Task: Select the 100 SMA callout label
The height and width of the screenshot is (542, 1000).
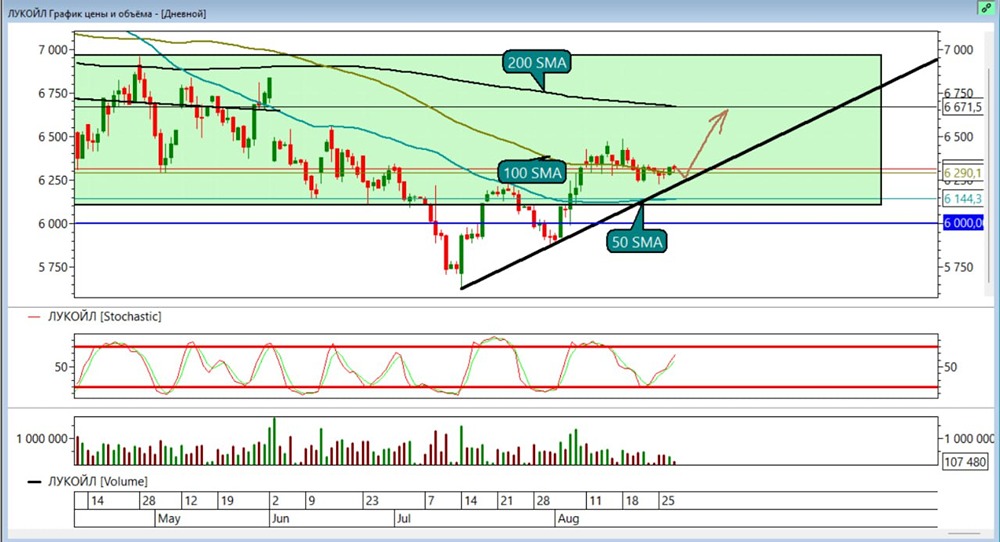Action: pos(533,173)
